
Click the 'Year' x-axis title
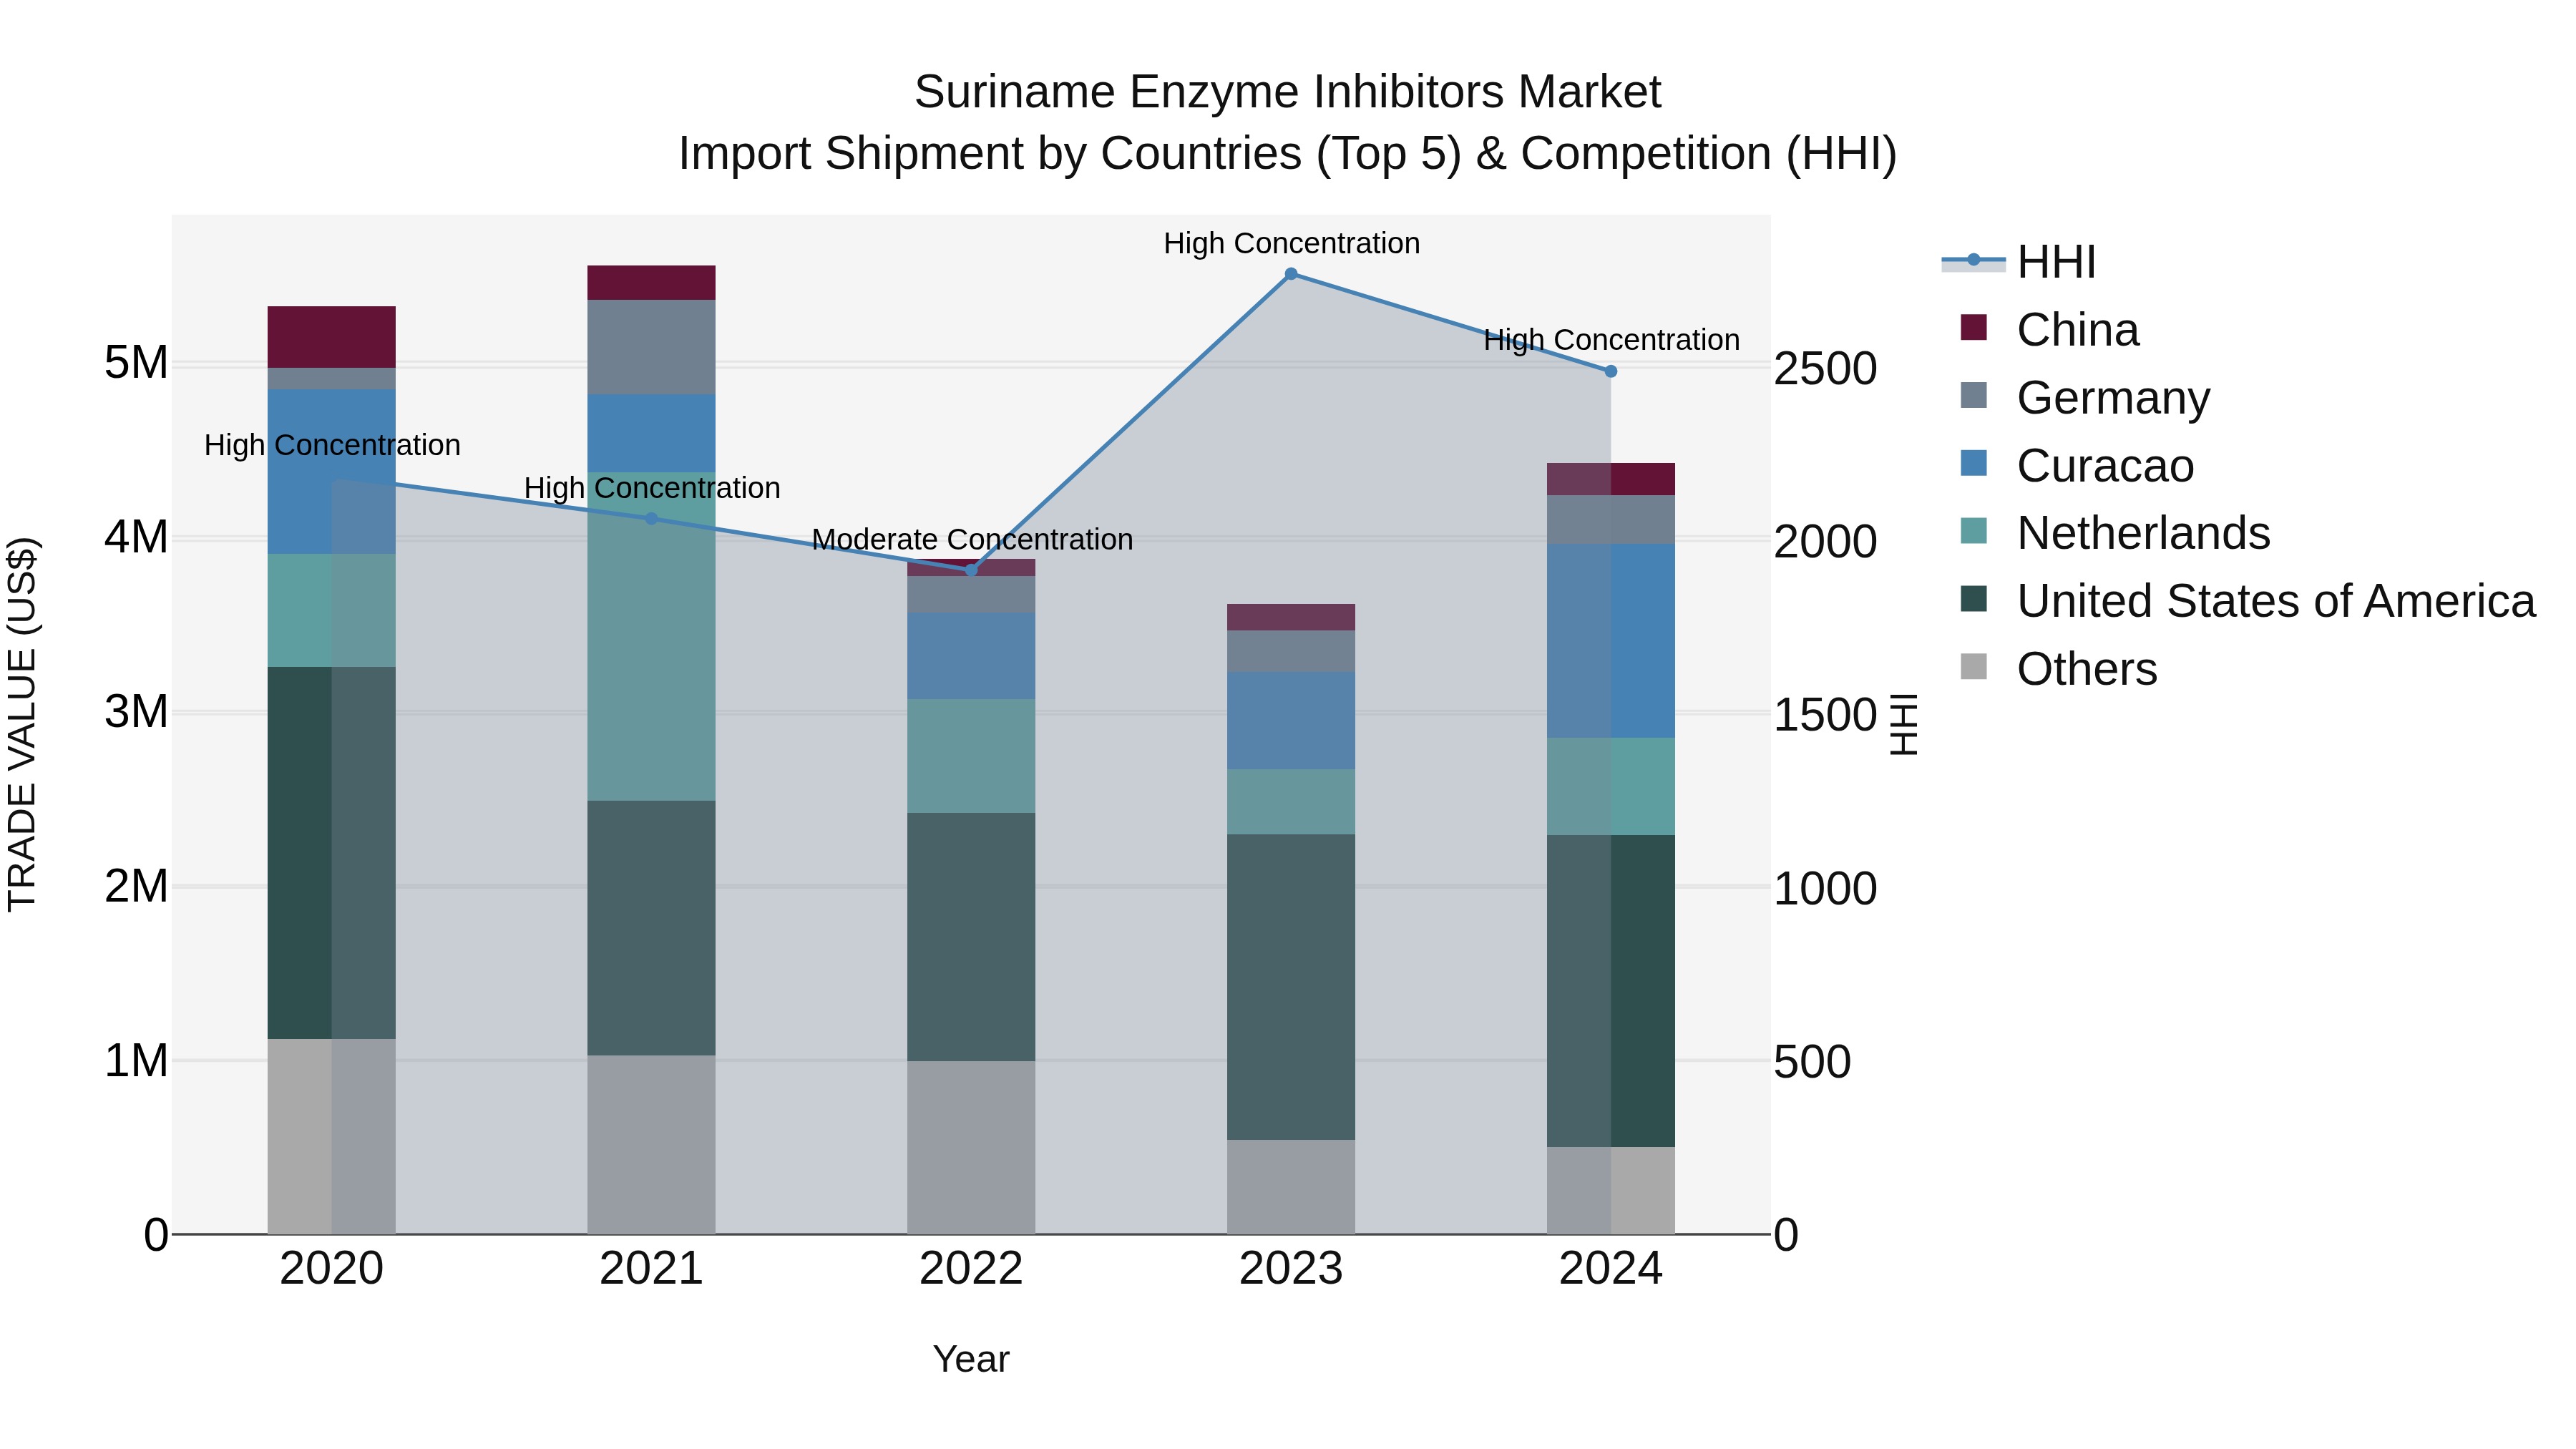[x=971, y=1360]
